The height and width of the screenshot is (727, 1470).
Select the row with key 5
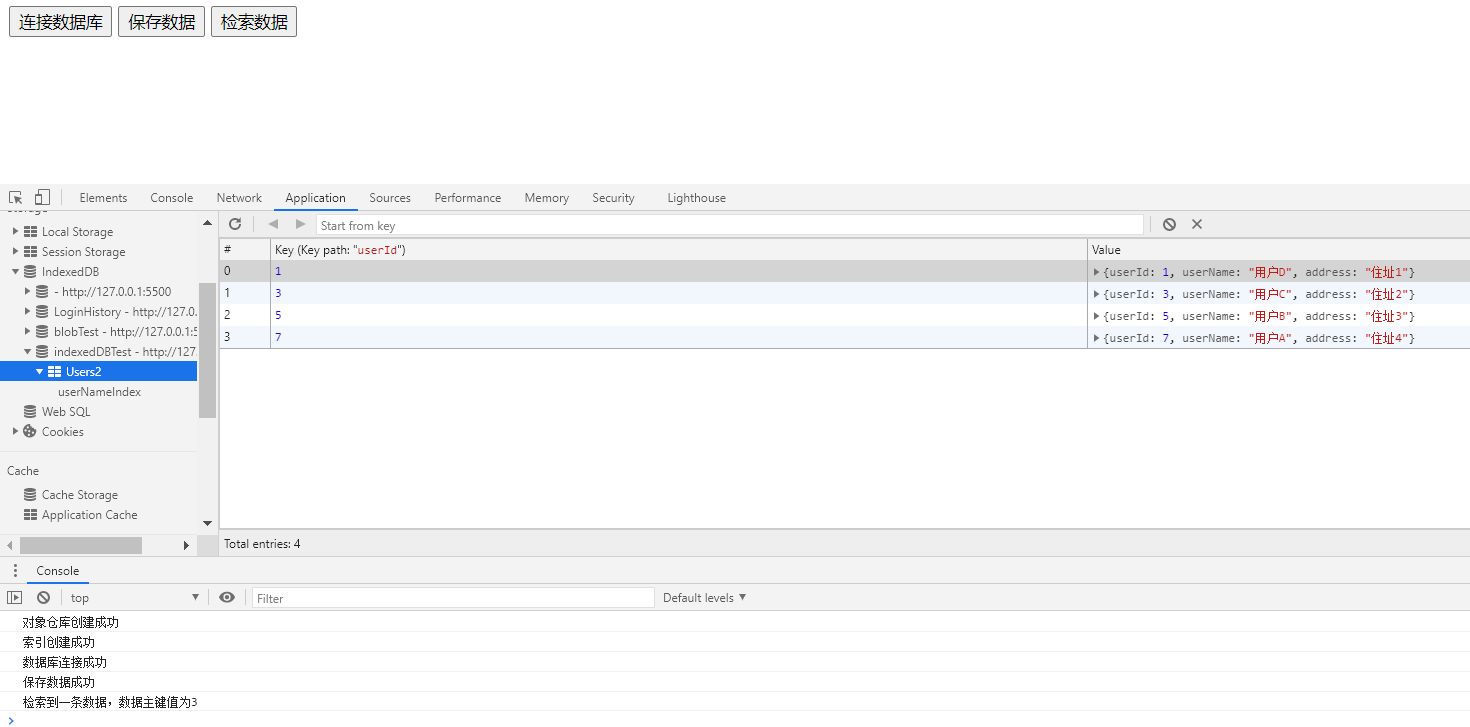coord(845,316)
